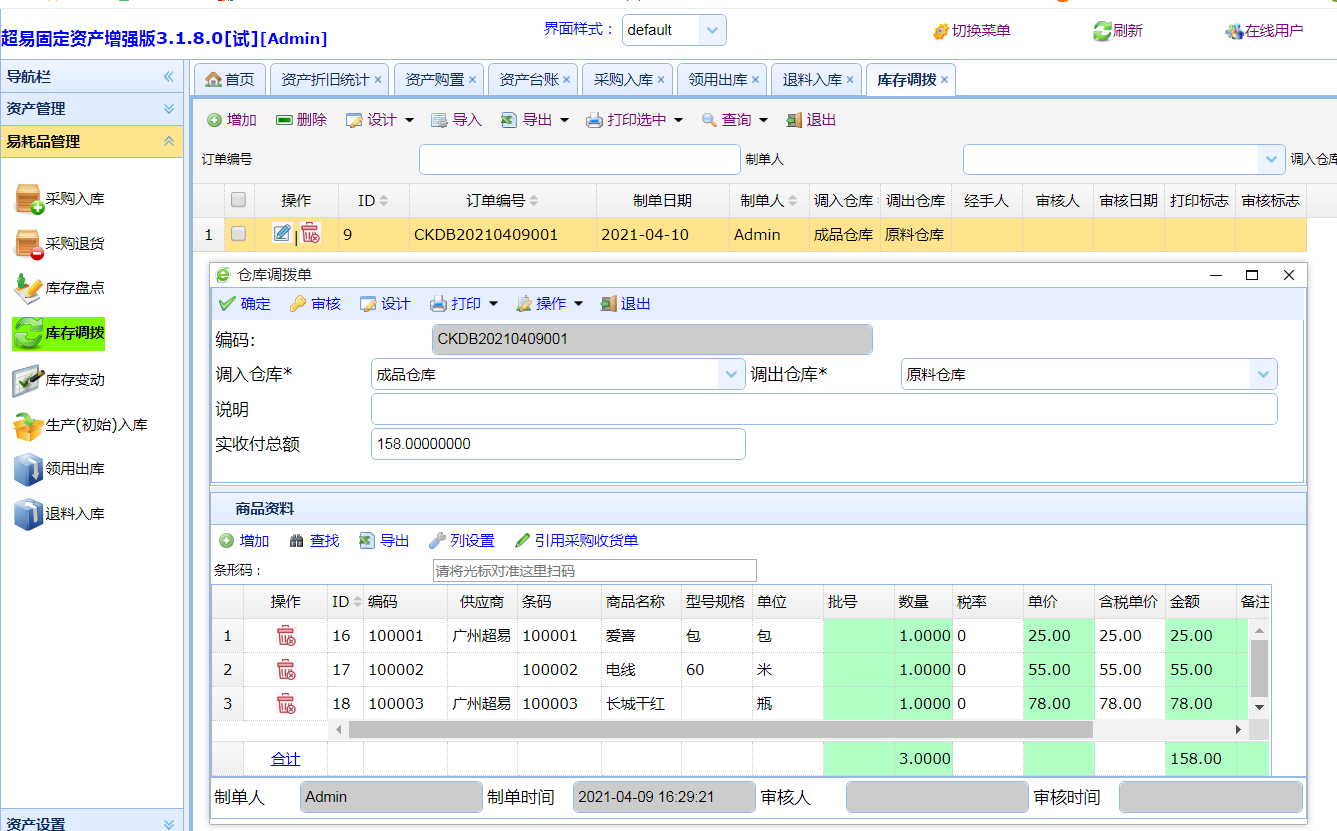The height and width of the screenshot is (831, 1337).
Task: Click the 刷新 refresh icon at the top
Action: click(1102, 31)
